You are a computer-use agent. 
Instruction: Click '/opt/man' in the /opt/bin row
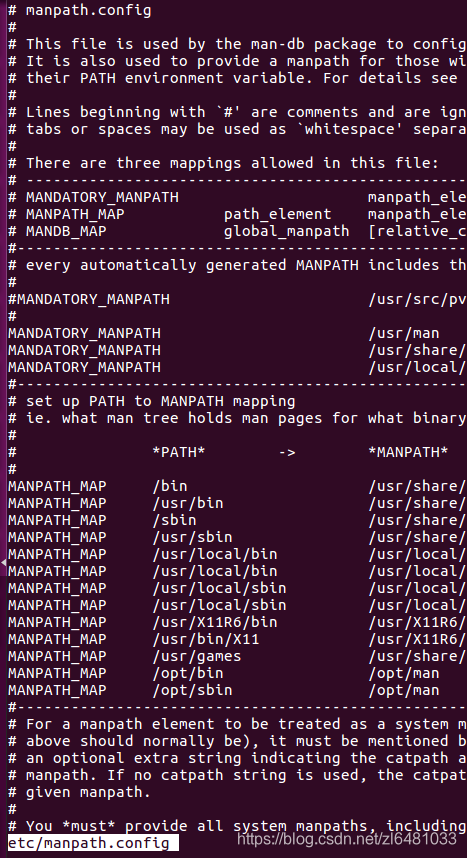(404, 673)
